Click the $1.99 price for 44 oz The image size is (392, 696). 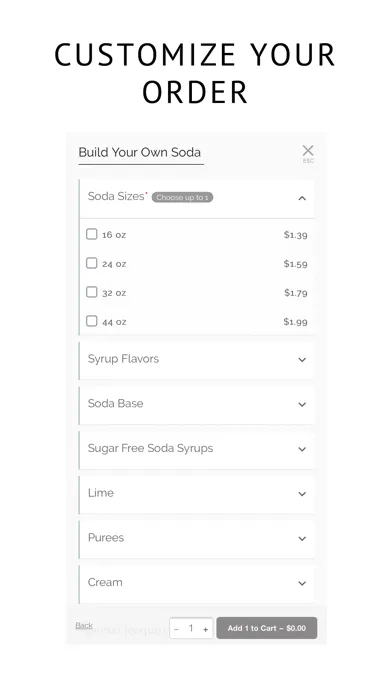point(296,322)
